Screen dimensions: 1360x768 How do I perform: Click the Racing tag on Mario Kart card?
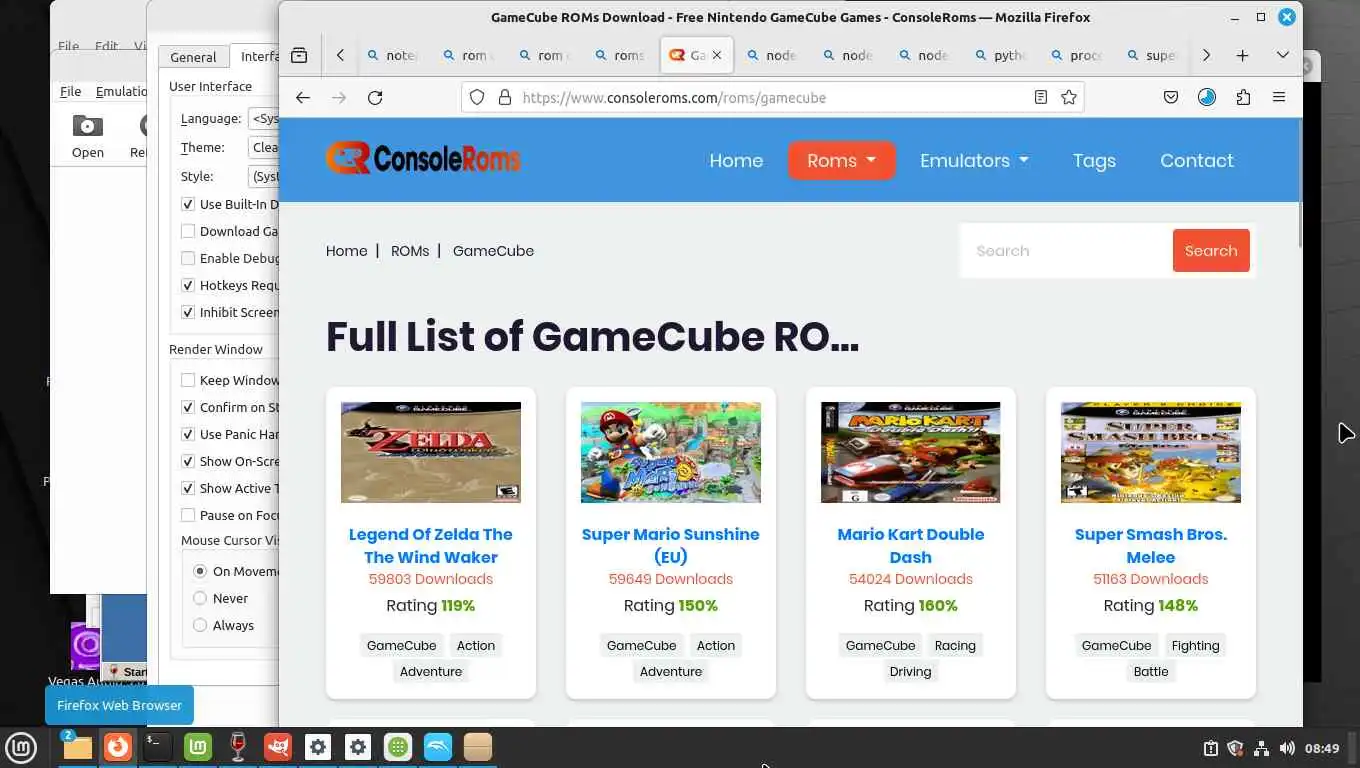[x=955, y=645]
